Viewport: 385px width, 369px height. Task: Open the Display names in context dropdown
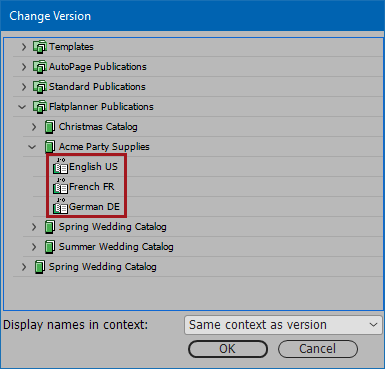[x=283, y=325]
